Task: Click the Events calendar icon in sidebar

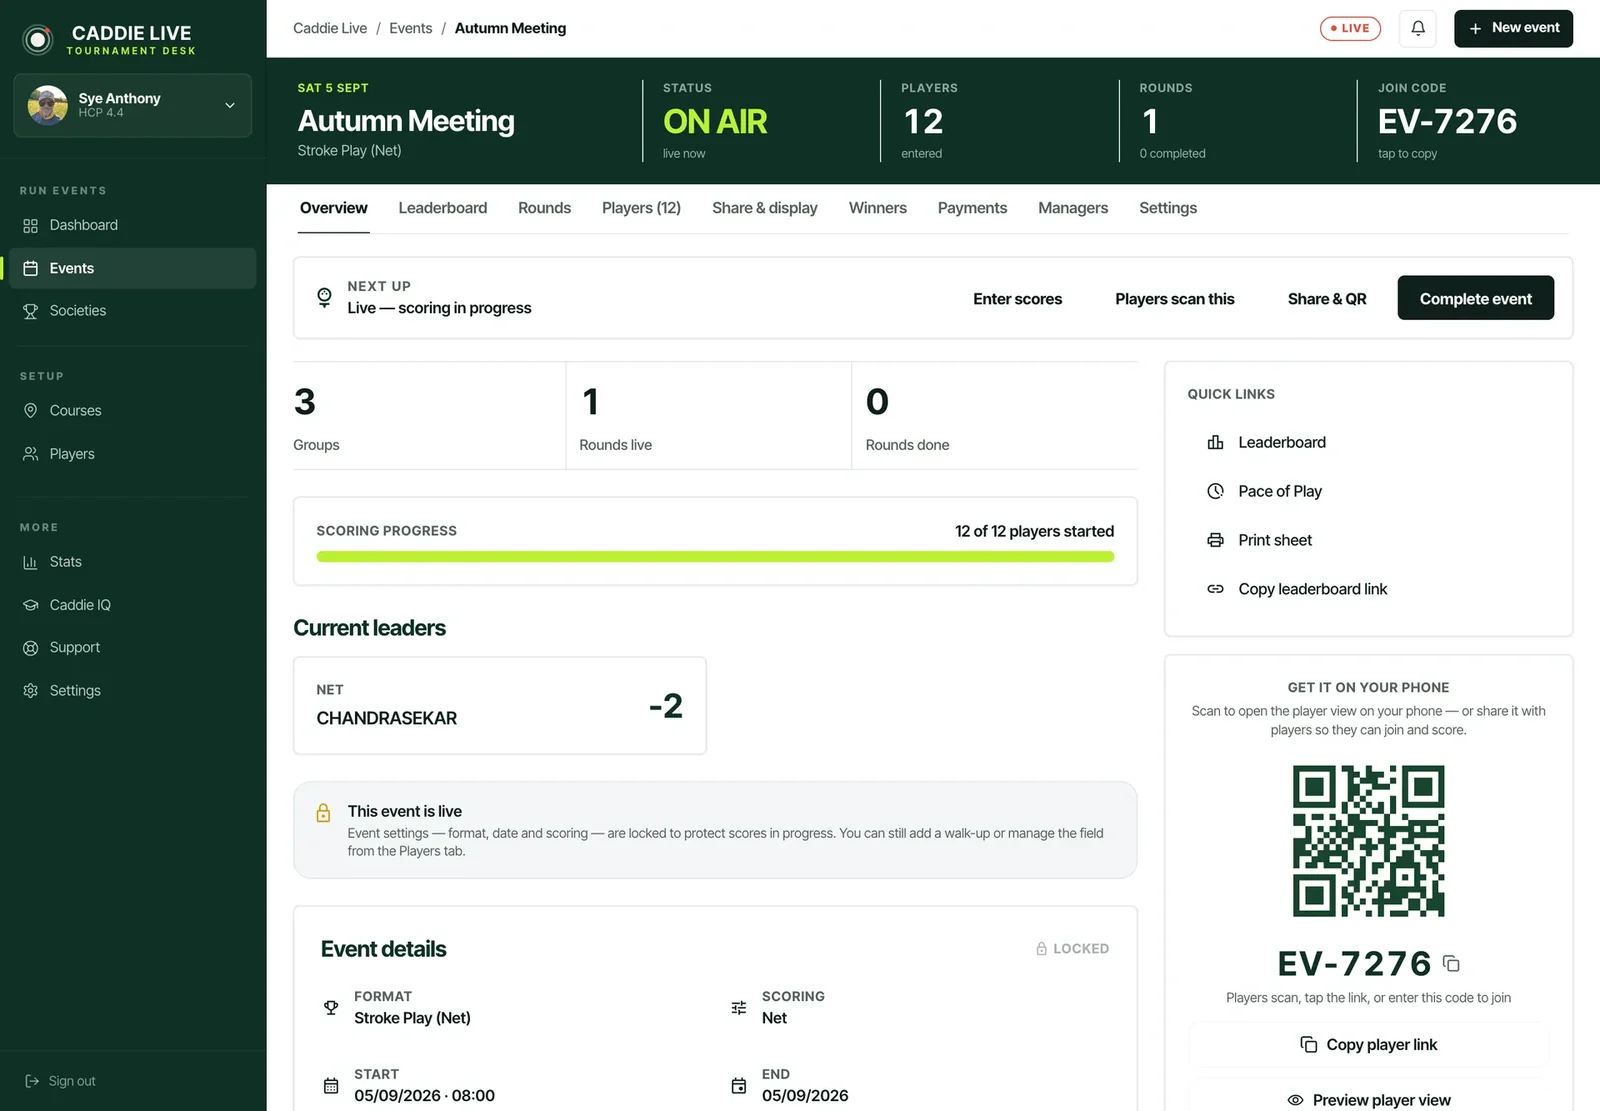Action: [x=31, y=269]
